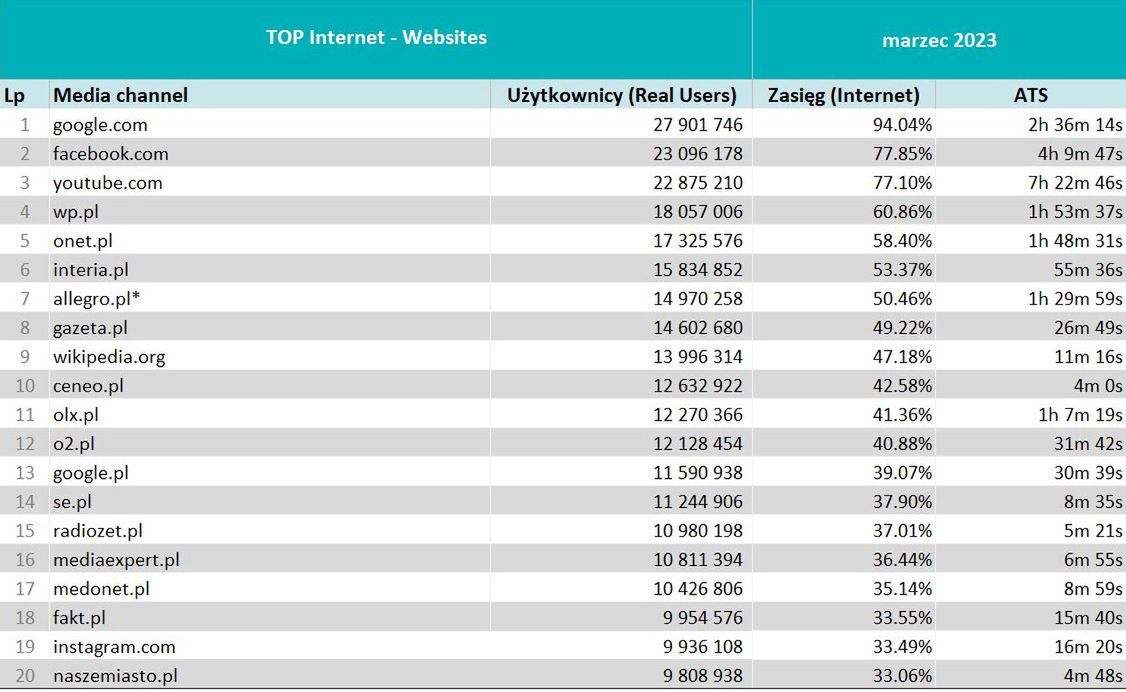Select row number 10 in Lp column
This screenshot has height=692, width=1126.
click(25, 386)
